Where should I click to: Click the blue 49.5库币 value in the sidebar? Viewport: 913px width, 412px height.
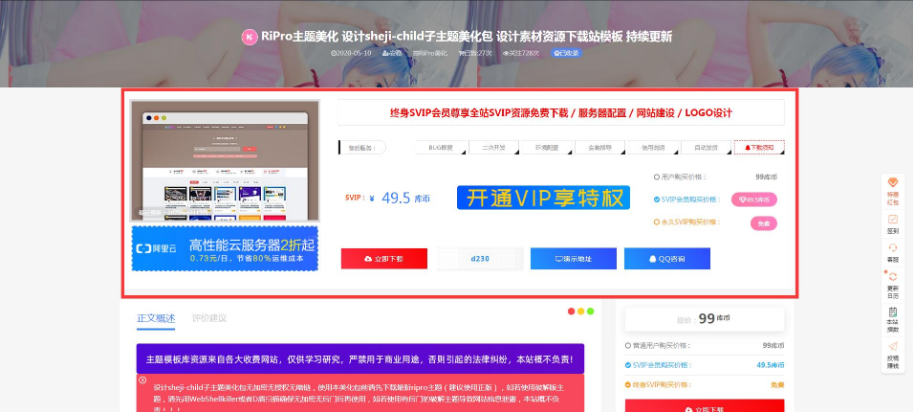click(770, 365)
